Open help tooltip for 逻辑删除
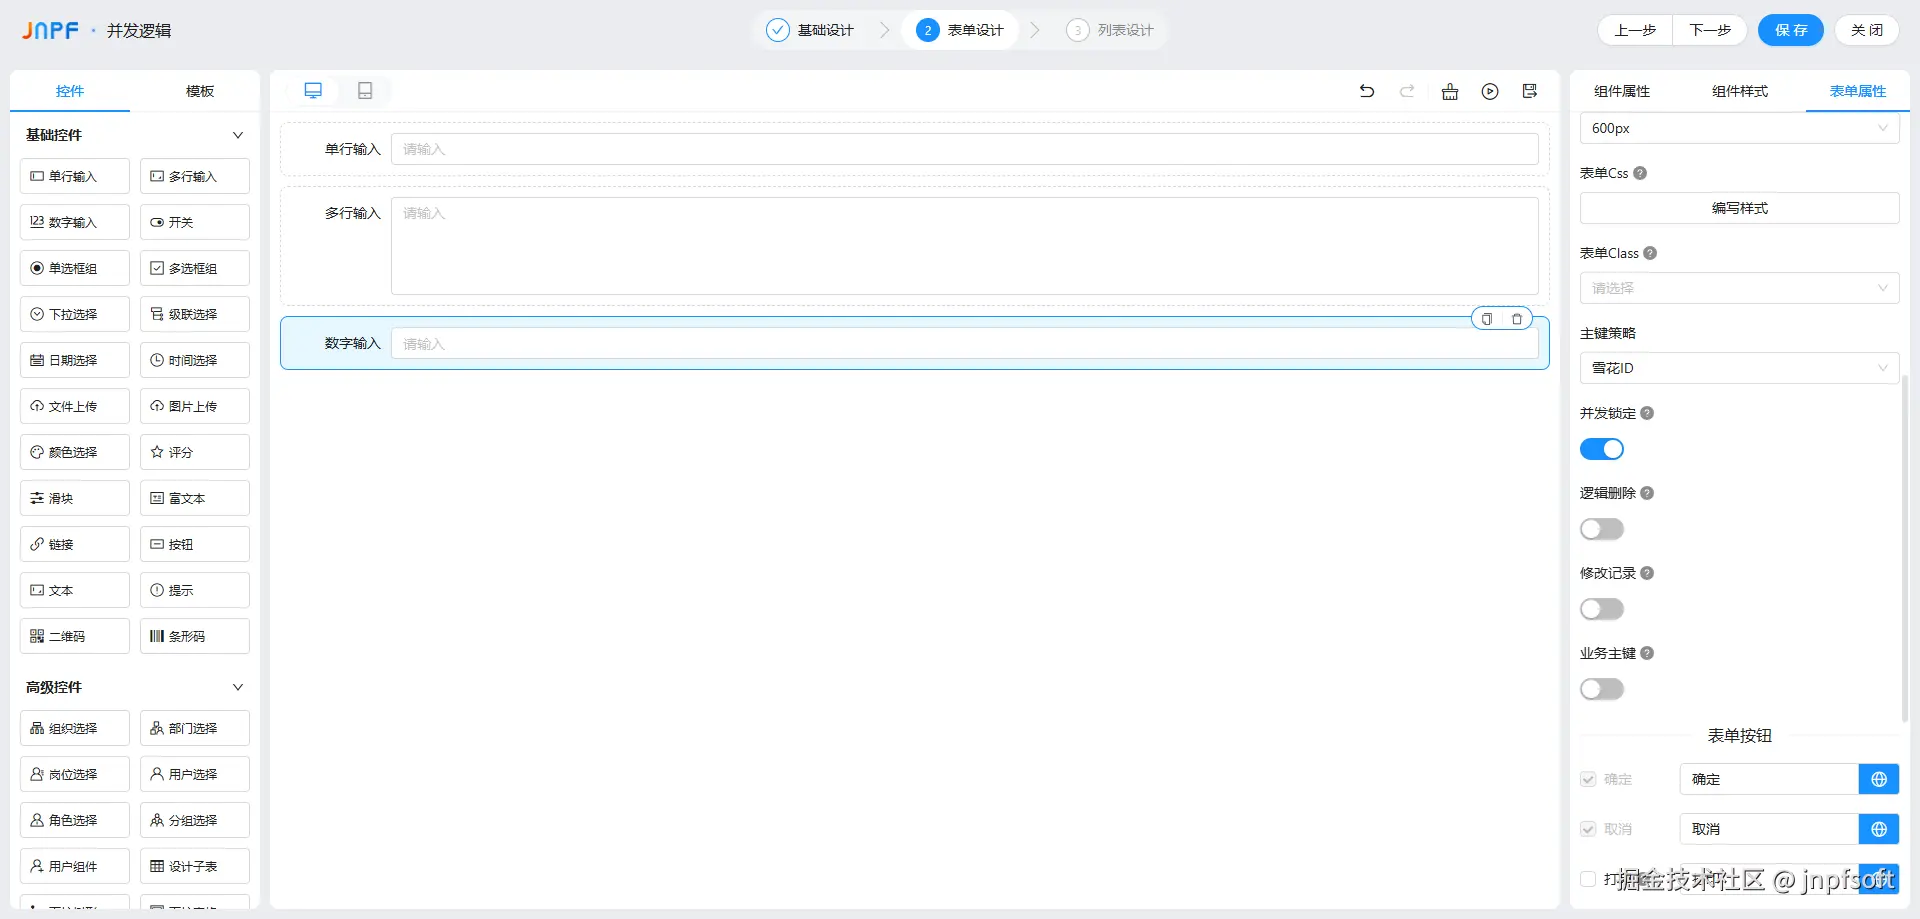Screen dimensions: 1920x919 [x=1647, y=493]
